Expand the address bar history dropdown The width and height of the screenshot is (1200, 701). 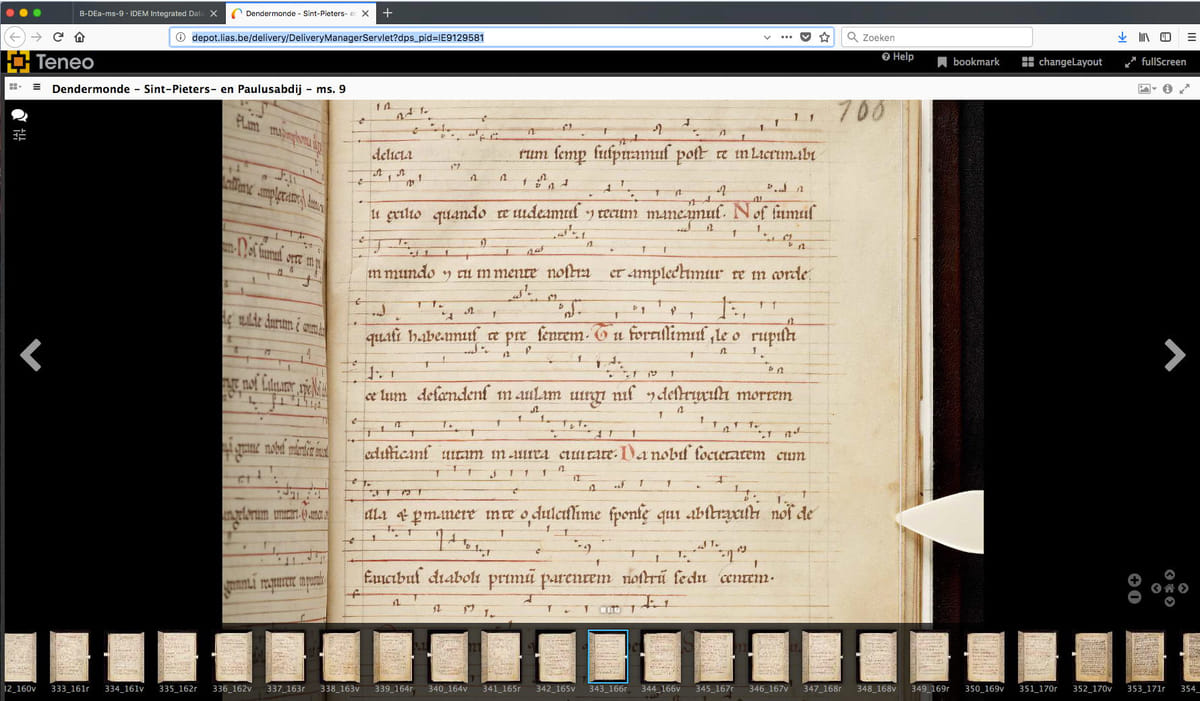tap(767, 37)
